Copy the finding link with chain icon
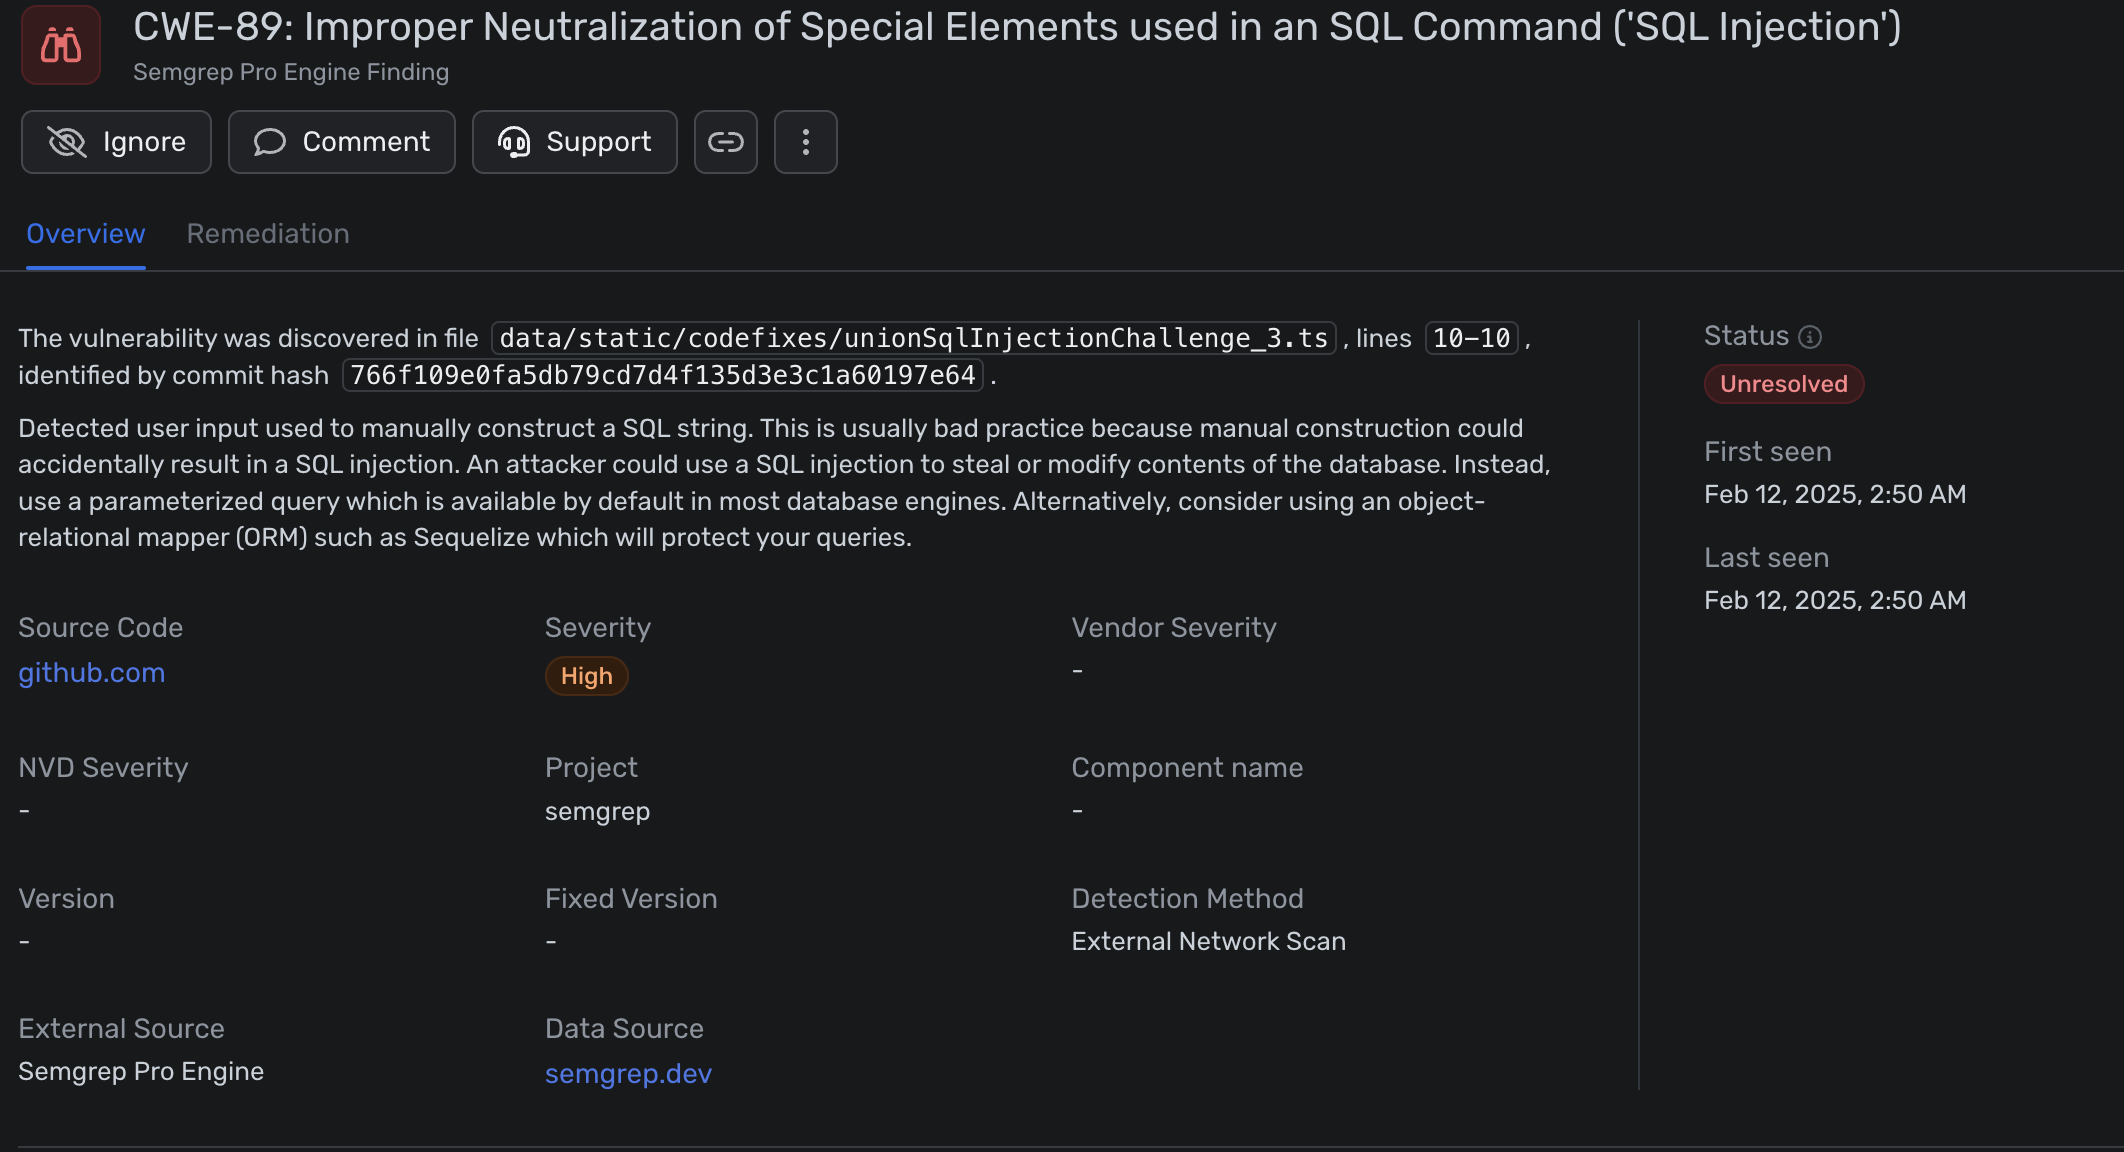The height and width of the screenshot is (1152, 2124). (726, 142)
